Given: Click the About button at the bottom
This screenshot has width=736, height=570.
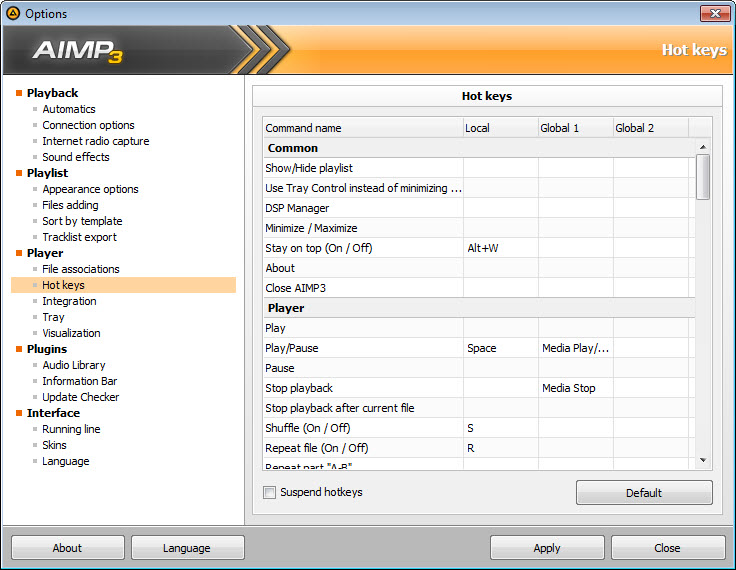Looking at the screenshot, I should (x=68, y=548).
